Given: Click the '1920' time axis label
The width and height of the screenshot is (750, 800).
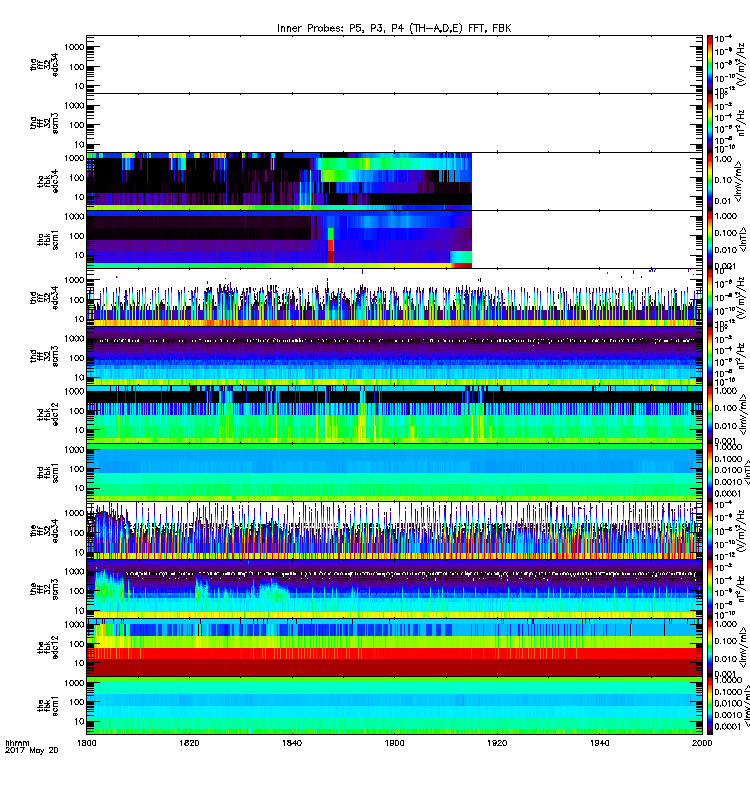Looking at the screenshot, I should click(x=497, y=743).
